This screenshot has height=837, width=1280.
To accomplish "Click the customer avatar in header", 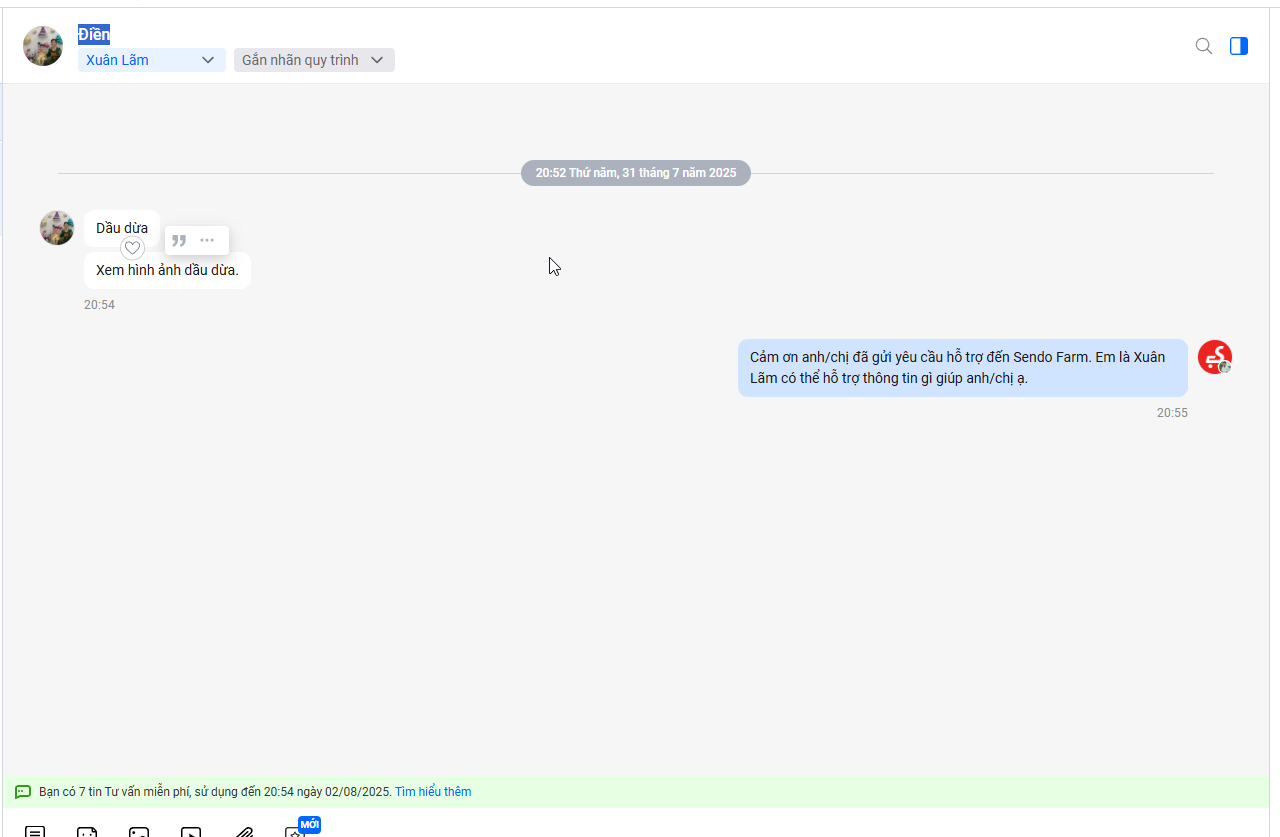I will pyautogui.click(x=43, y=46).
